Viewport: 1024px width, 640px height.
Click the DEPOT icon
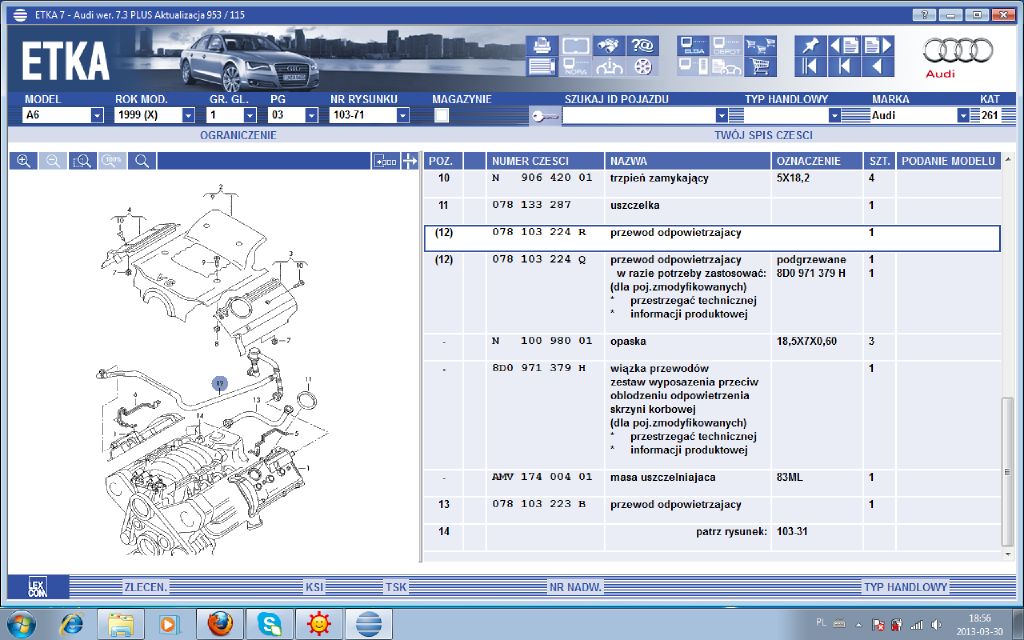727,46
